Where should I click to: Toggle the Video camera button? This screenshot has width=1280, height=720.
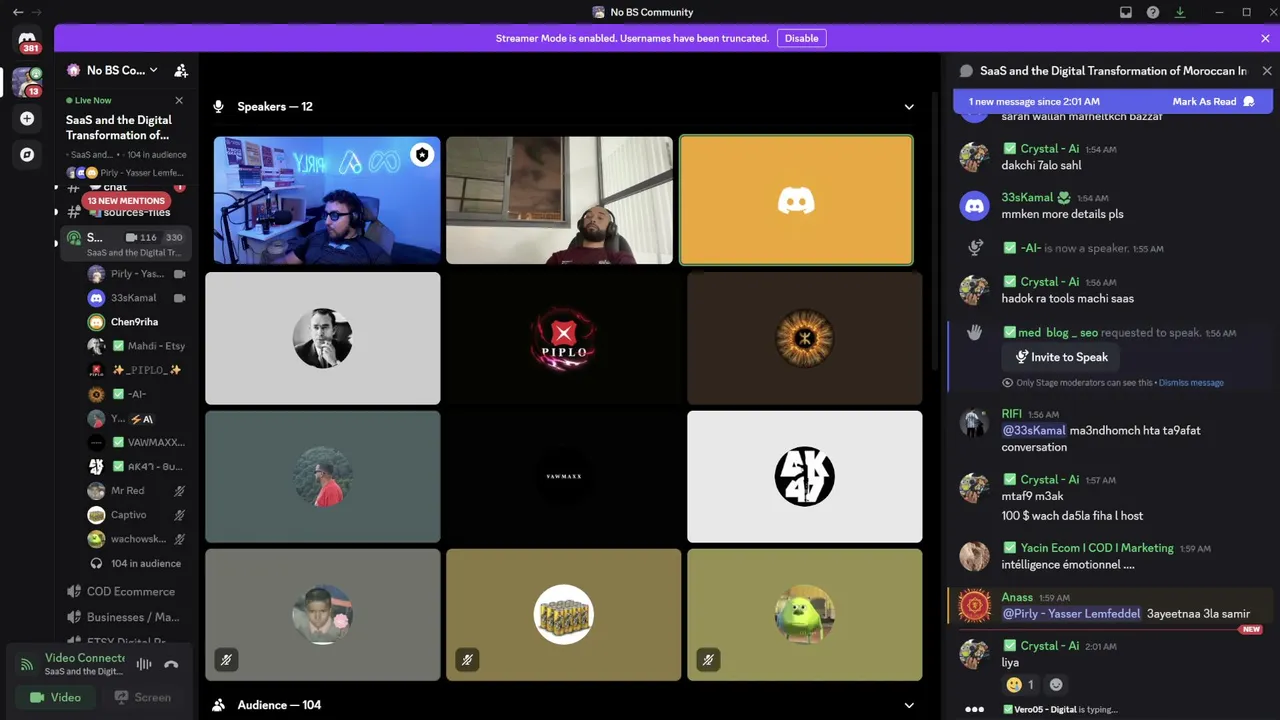pos(56,697)
